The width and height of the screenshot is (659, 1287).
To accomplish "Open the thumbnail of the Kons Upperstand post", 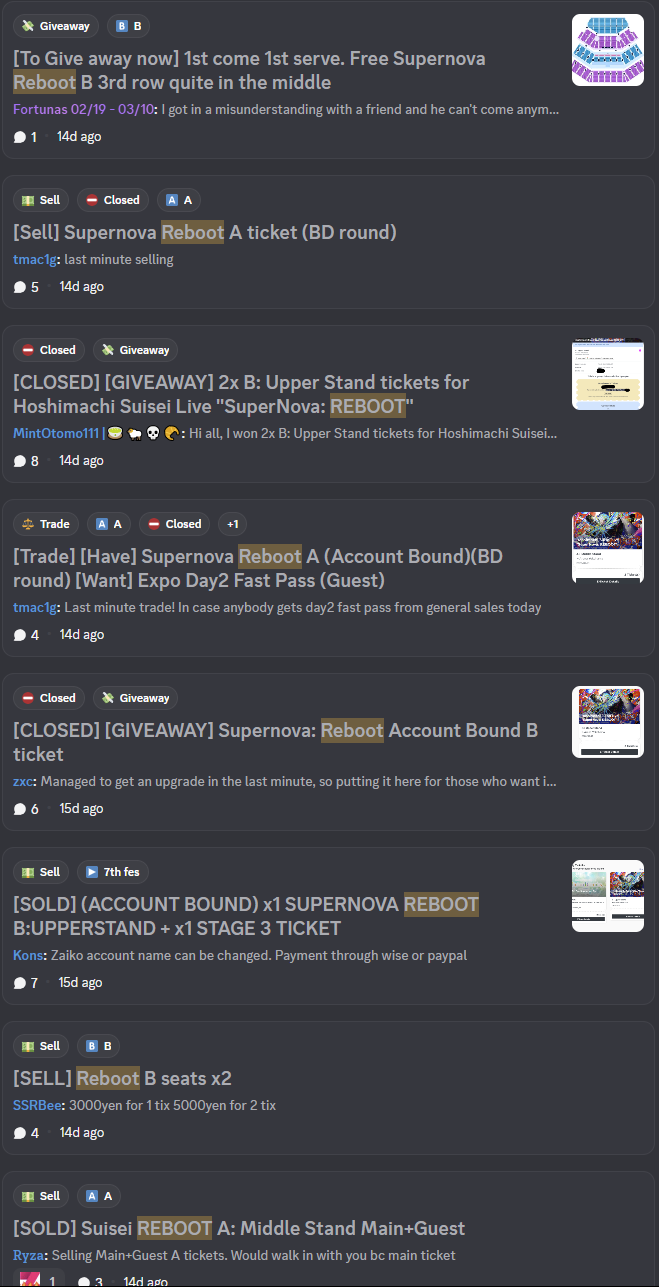I will [607, 896].
